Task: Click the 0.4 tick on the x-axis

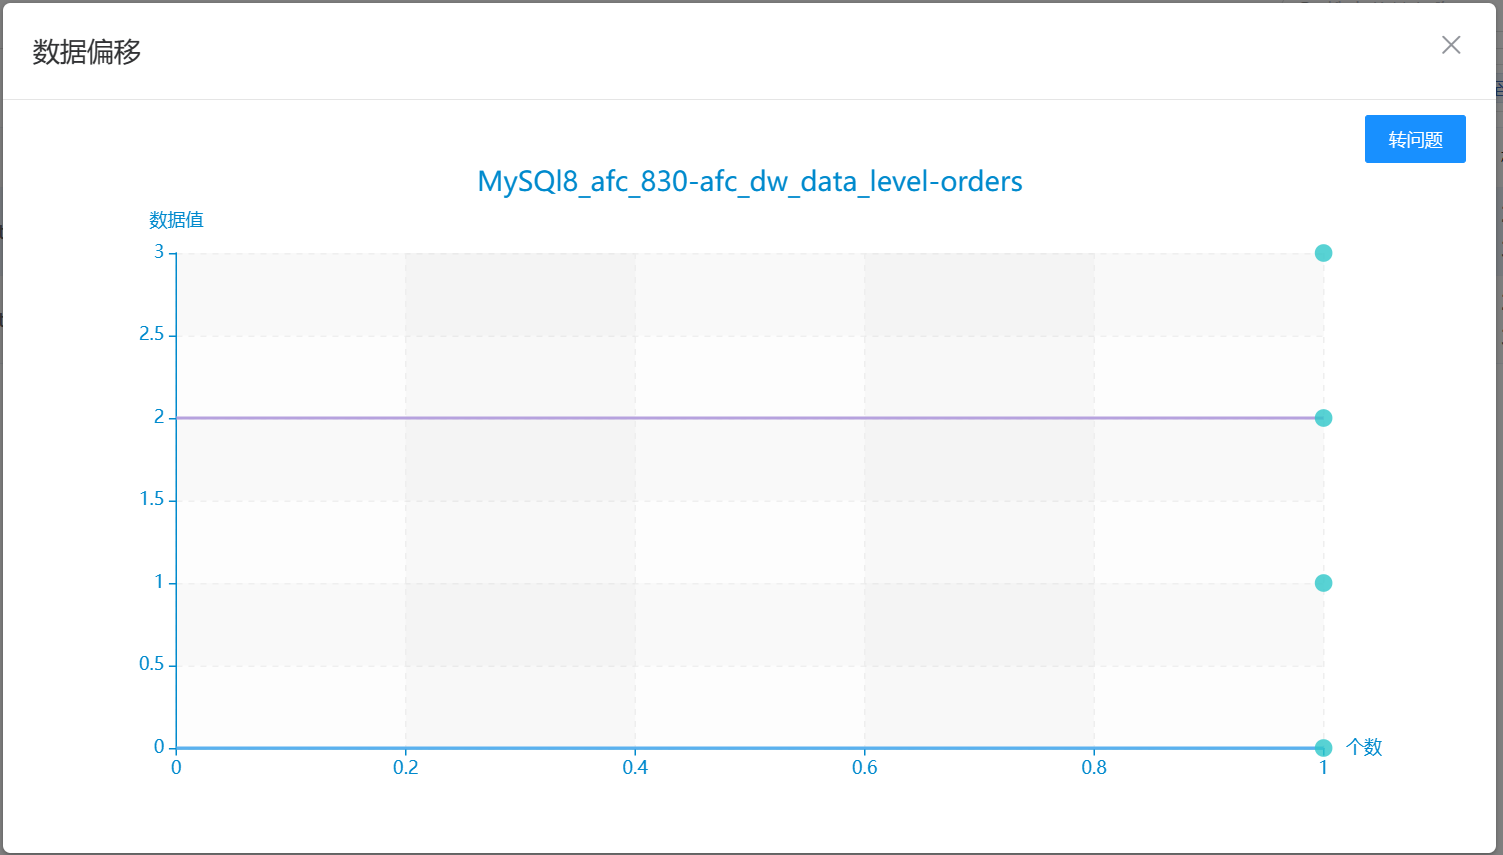Action: (635, 768)
